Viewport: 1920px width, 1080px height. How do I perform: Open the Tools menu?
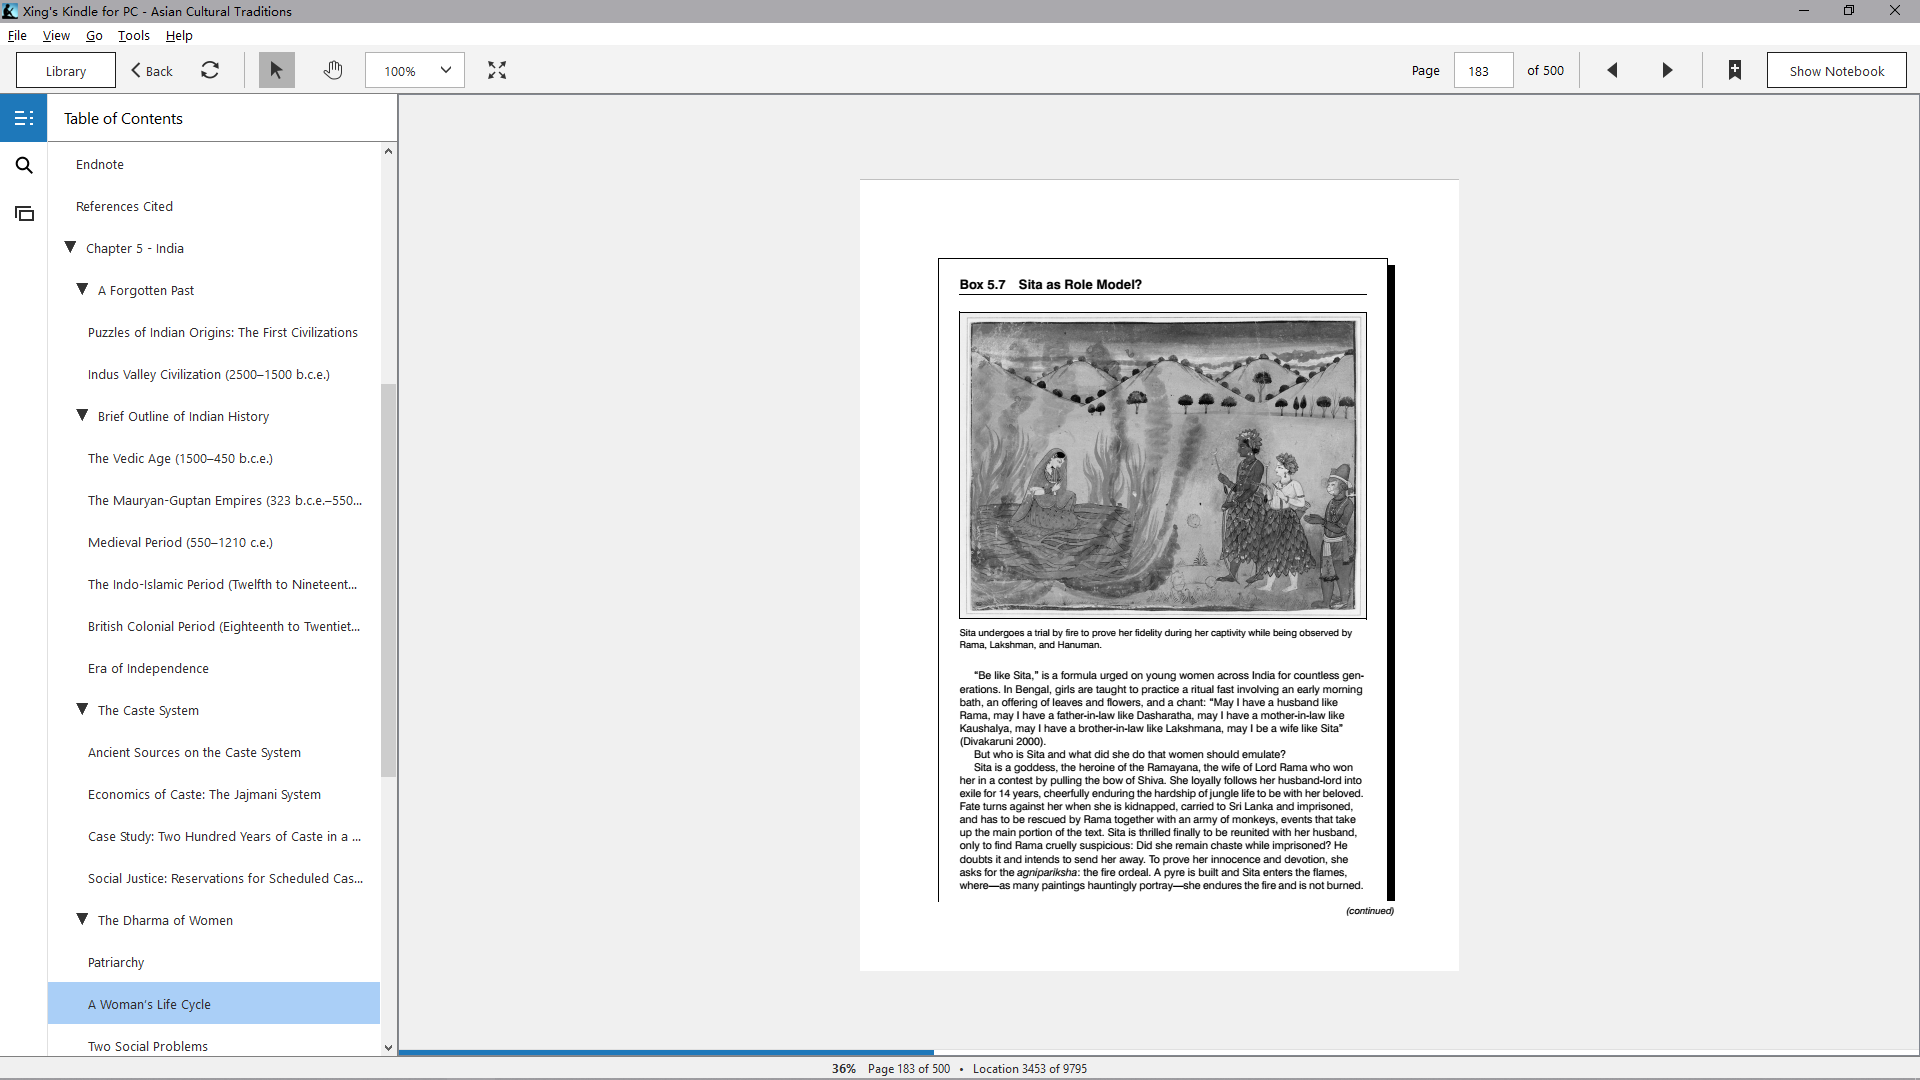pos(134,35)
